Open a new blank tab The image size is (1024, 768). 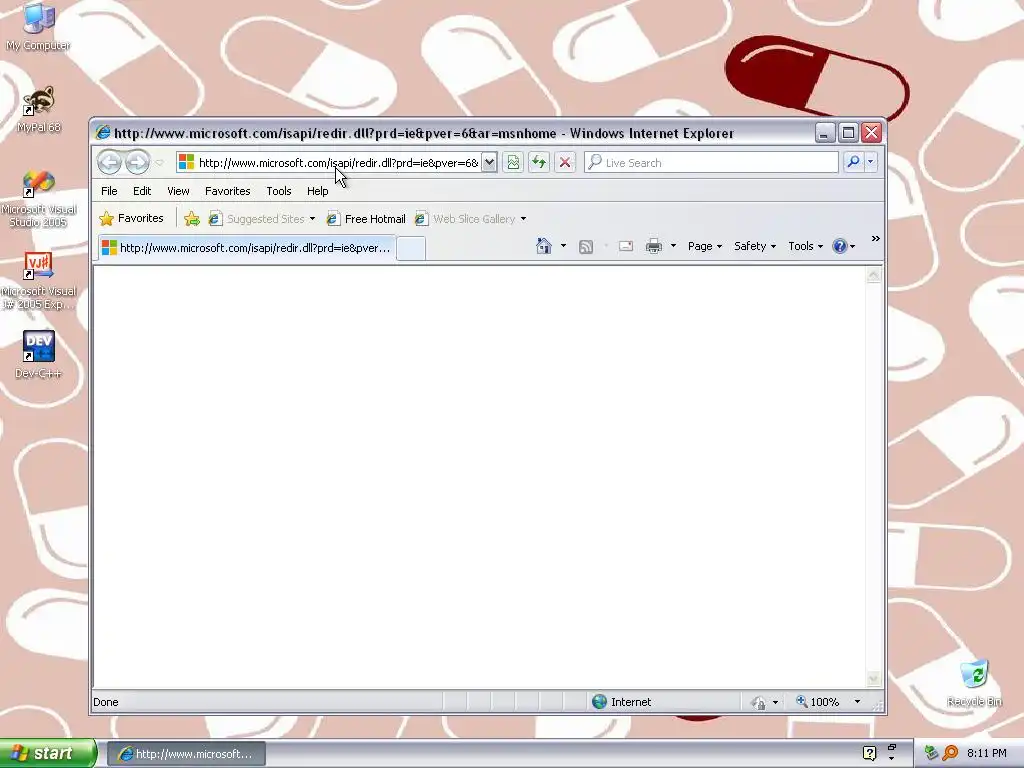click(x=411, y=248)
